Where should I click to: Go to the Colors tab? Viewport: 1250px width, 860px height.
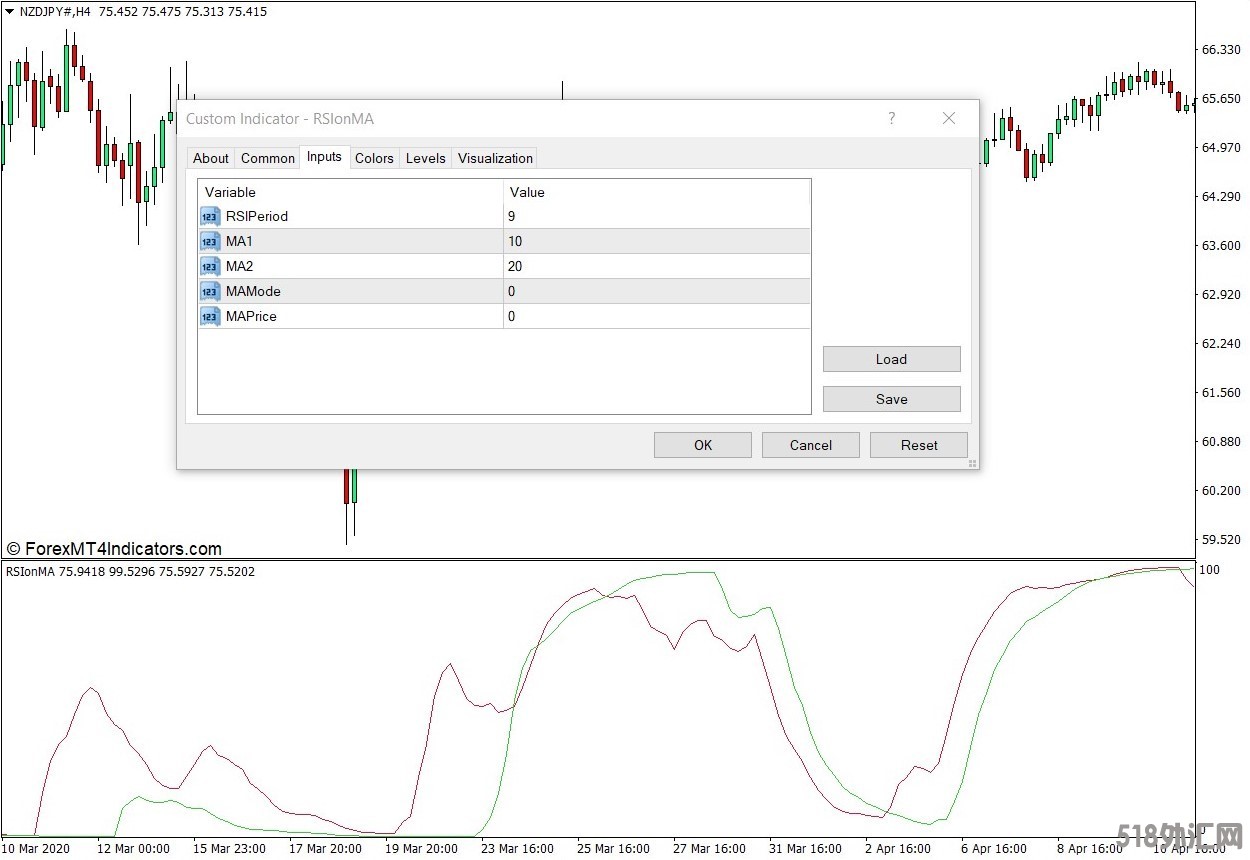[374, 158]
